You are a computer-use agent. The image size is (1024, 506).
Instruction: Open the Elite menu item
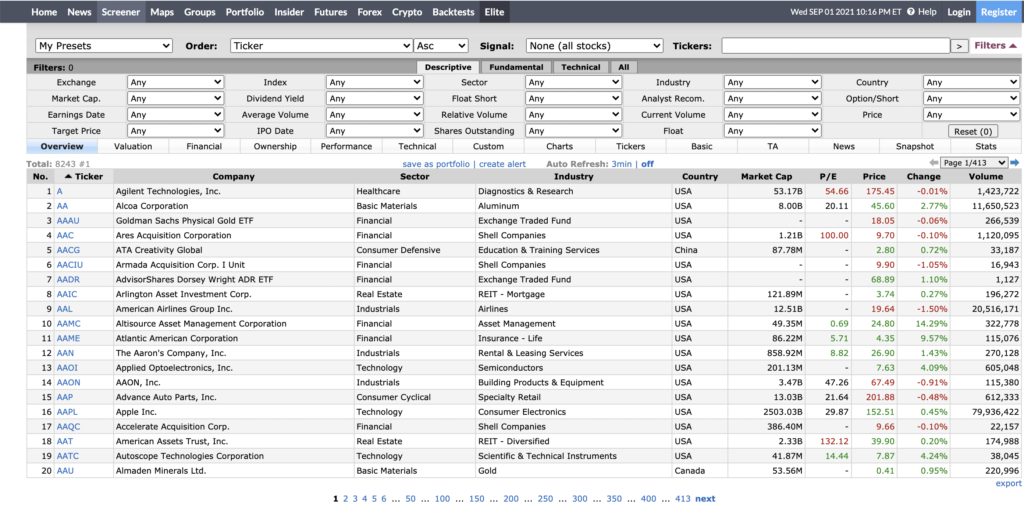[495, 12]
